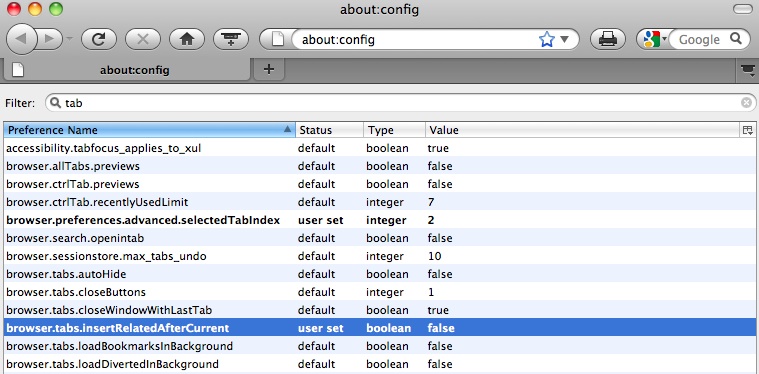Open the back/forward history dropdown arrow
Image resolution: width=759 pixels, height=374 pixels.
coord(69,39)
